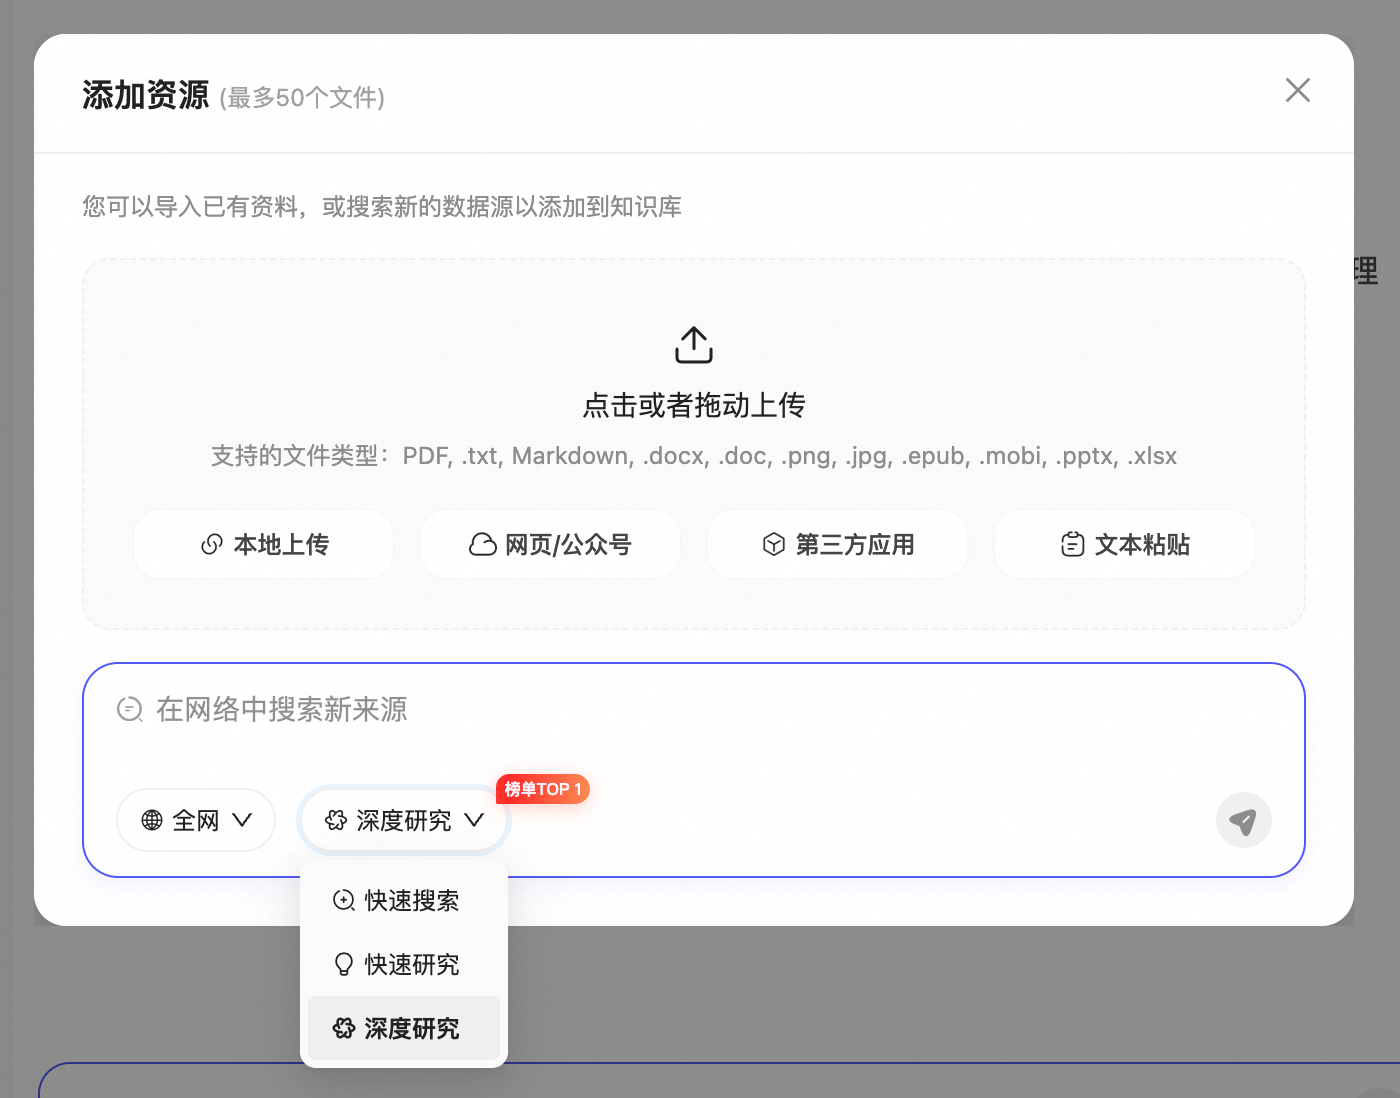
Task: Open 第三方应用 import option
Action: (x=838, y=544)
